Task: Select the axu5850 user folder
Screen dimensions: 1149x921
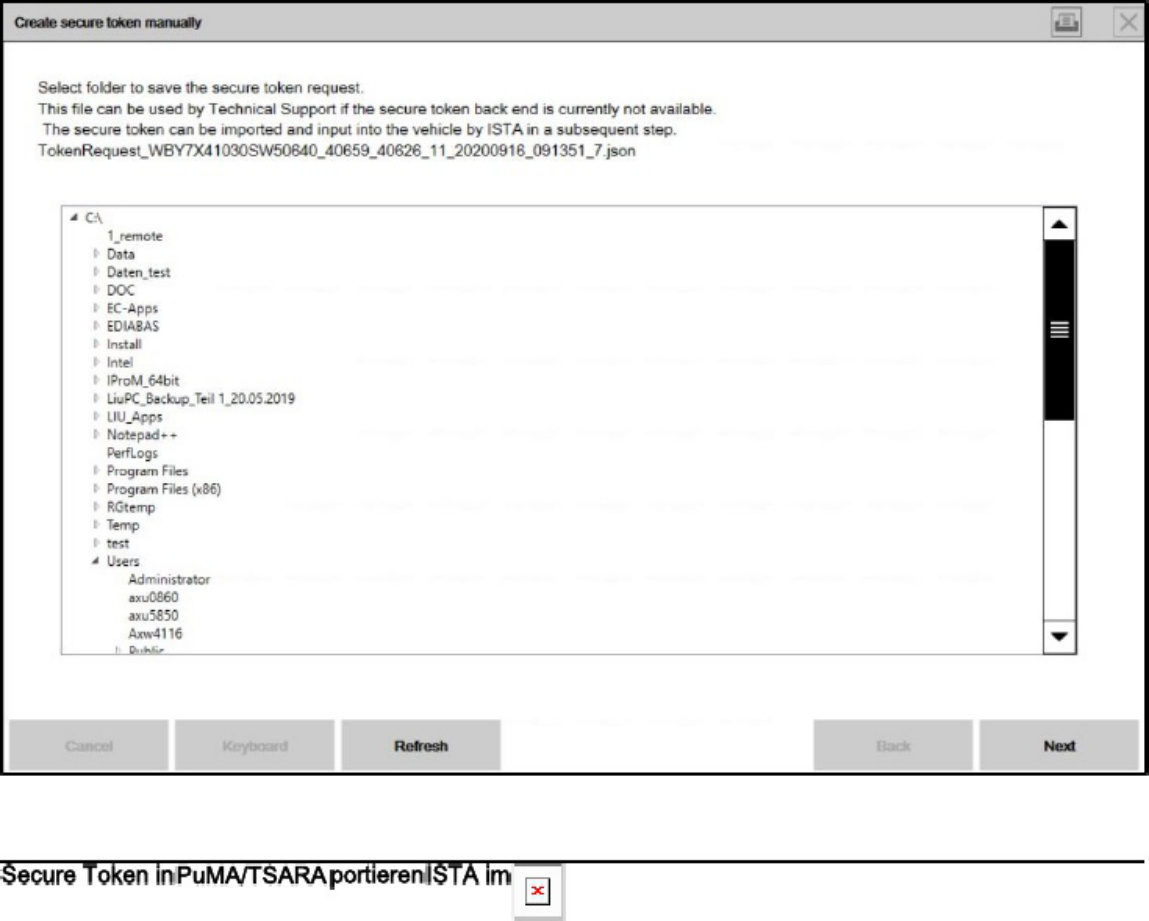Action: (153, 615)
